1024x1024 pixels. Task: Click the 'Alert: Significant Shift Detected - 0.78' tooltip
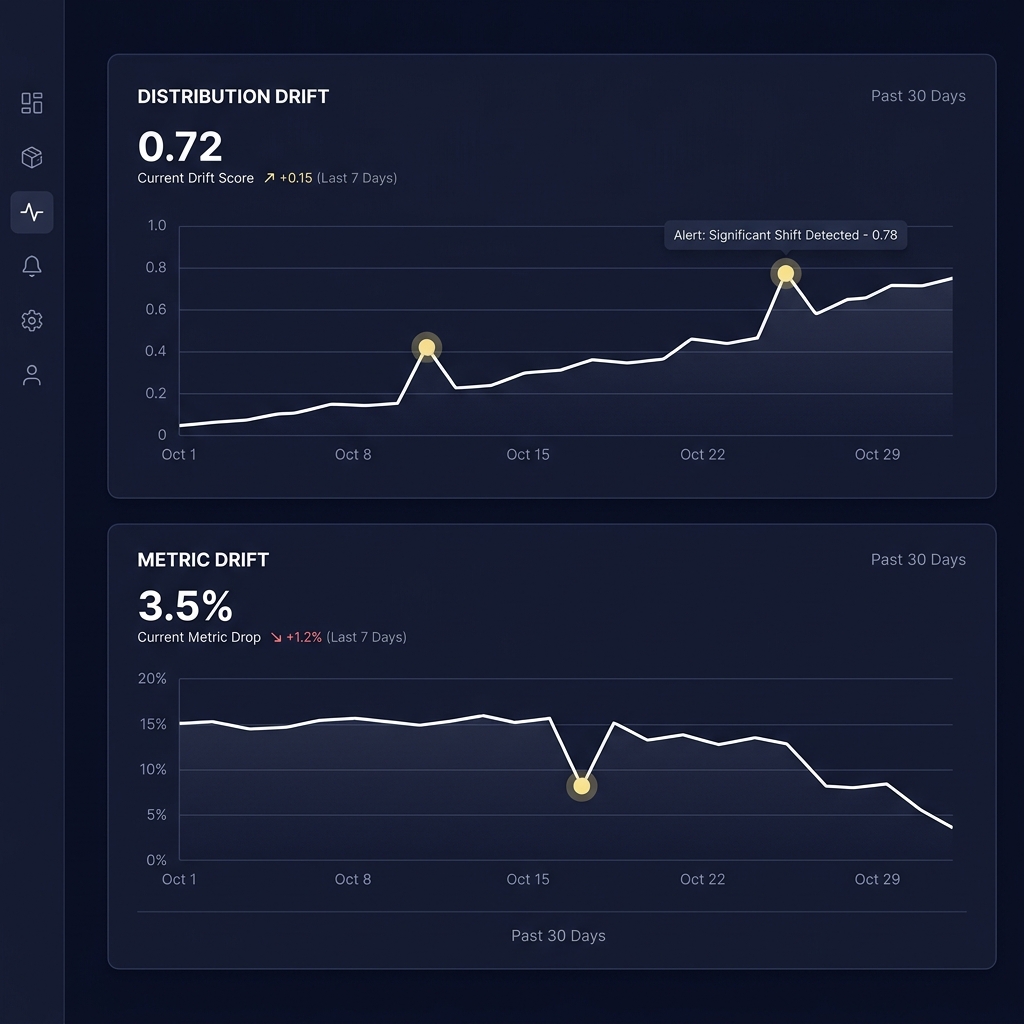(x=785, y=235)
